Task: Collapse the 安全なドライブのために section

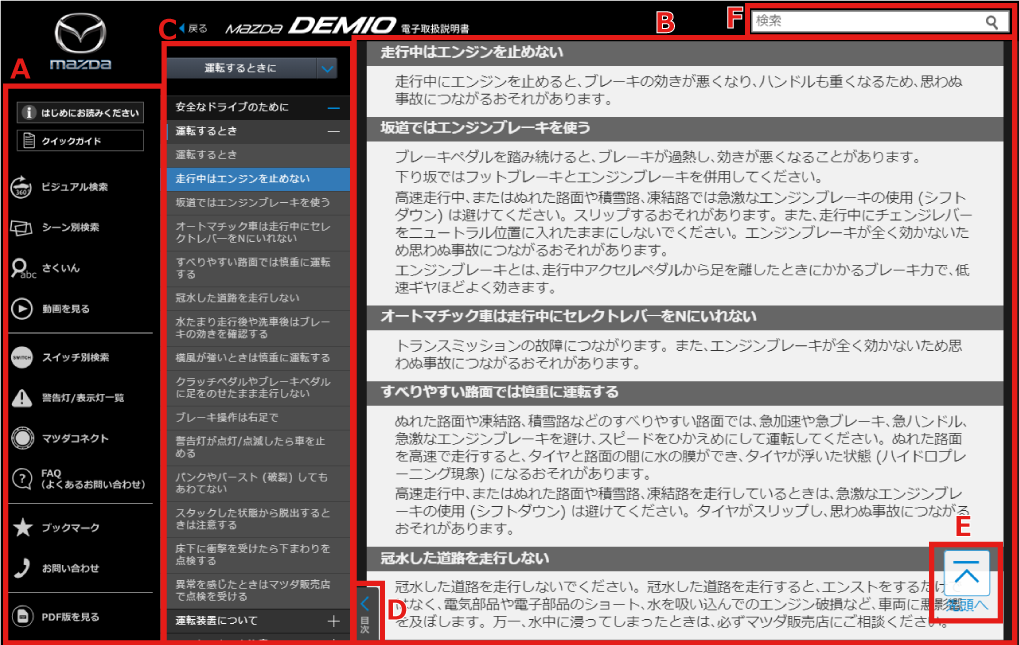Action: point(333,107)
